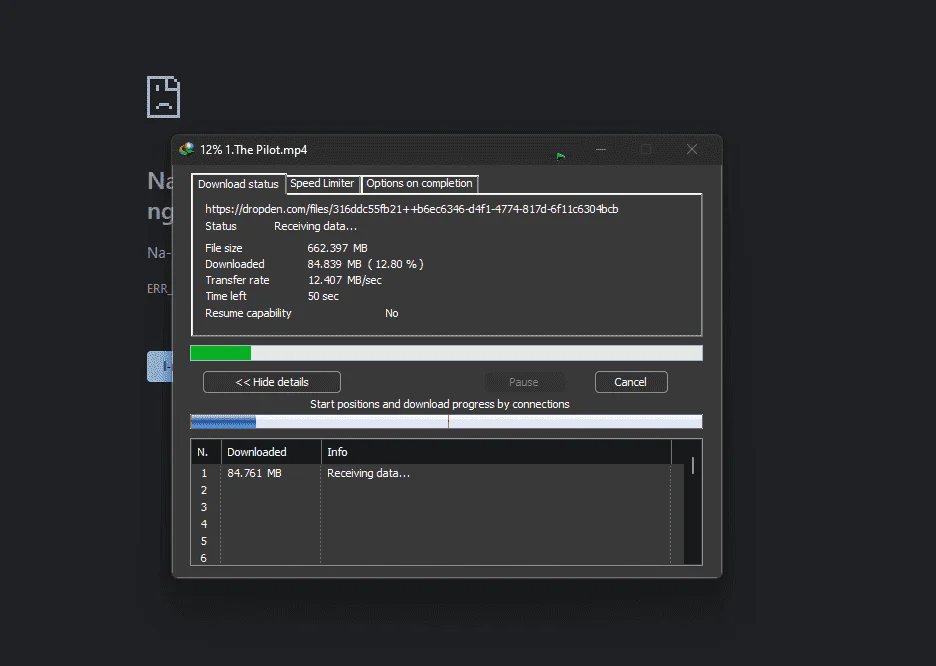
Task: Select connection row number 6
Action: click(438, 557)
